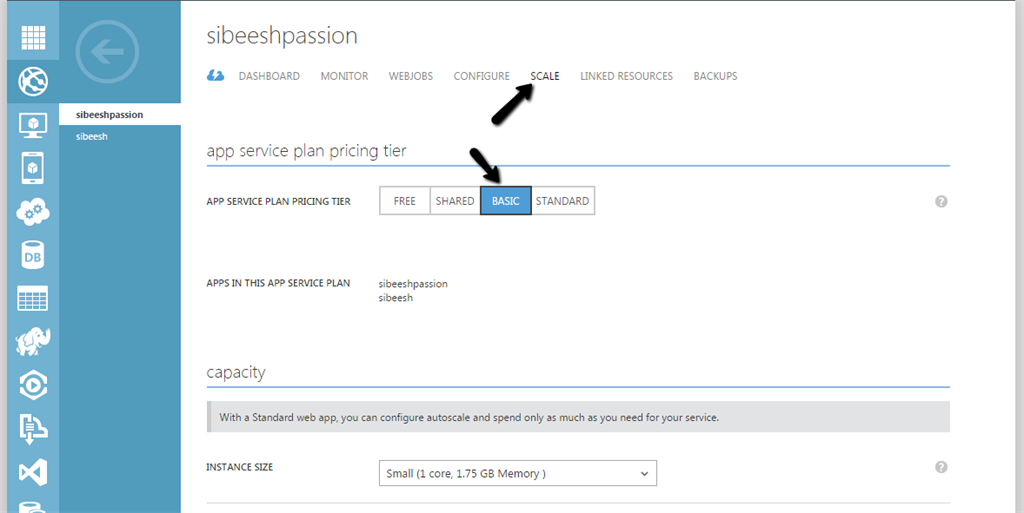
Task: Open Visual Studio Online sidebar icon
Action: pyautogui.click(x=33, y=472)
